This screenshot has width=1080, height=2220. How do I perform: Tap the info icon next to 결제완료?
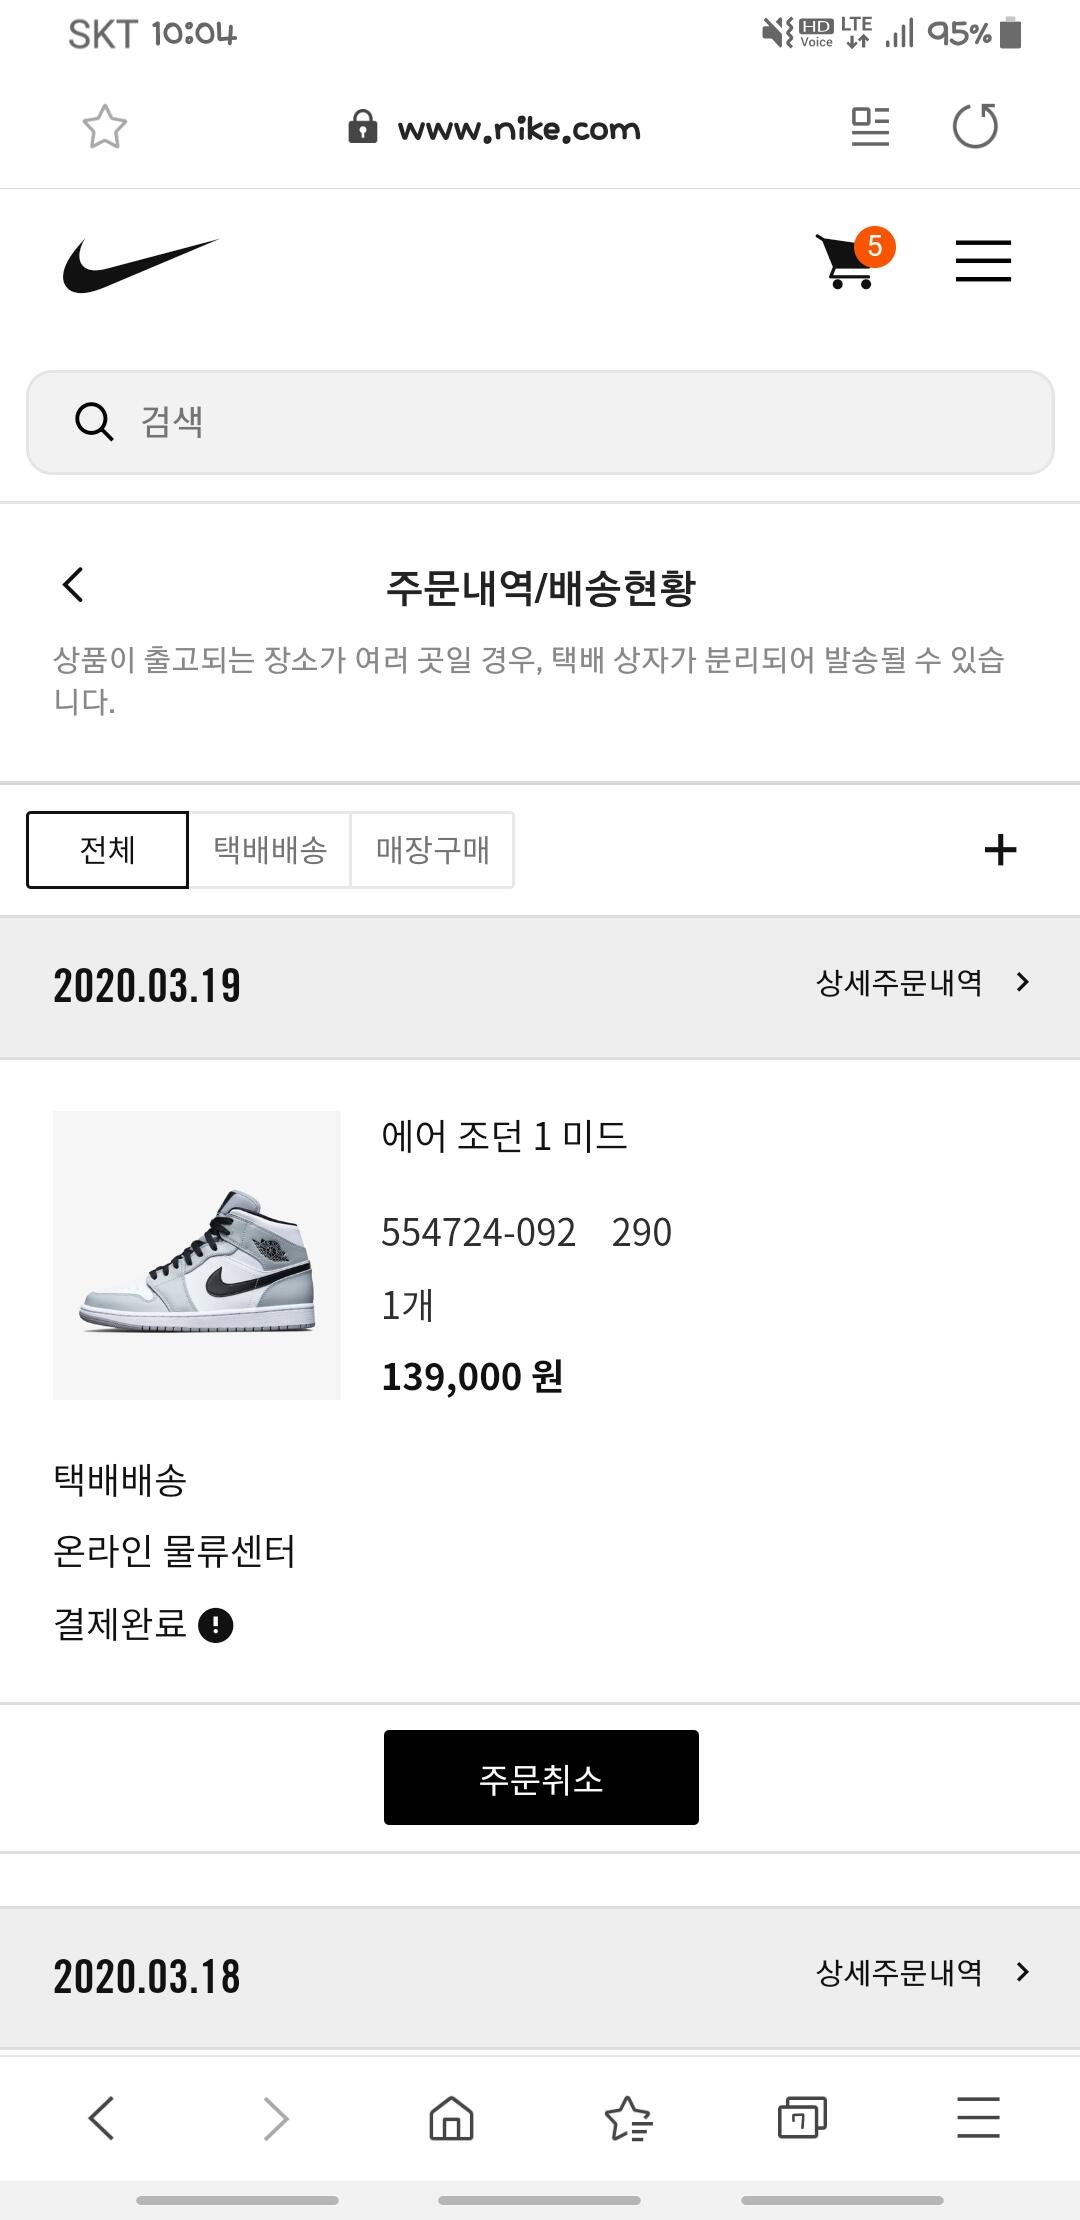pos(216,1625)
